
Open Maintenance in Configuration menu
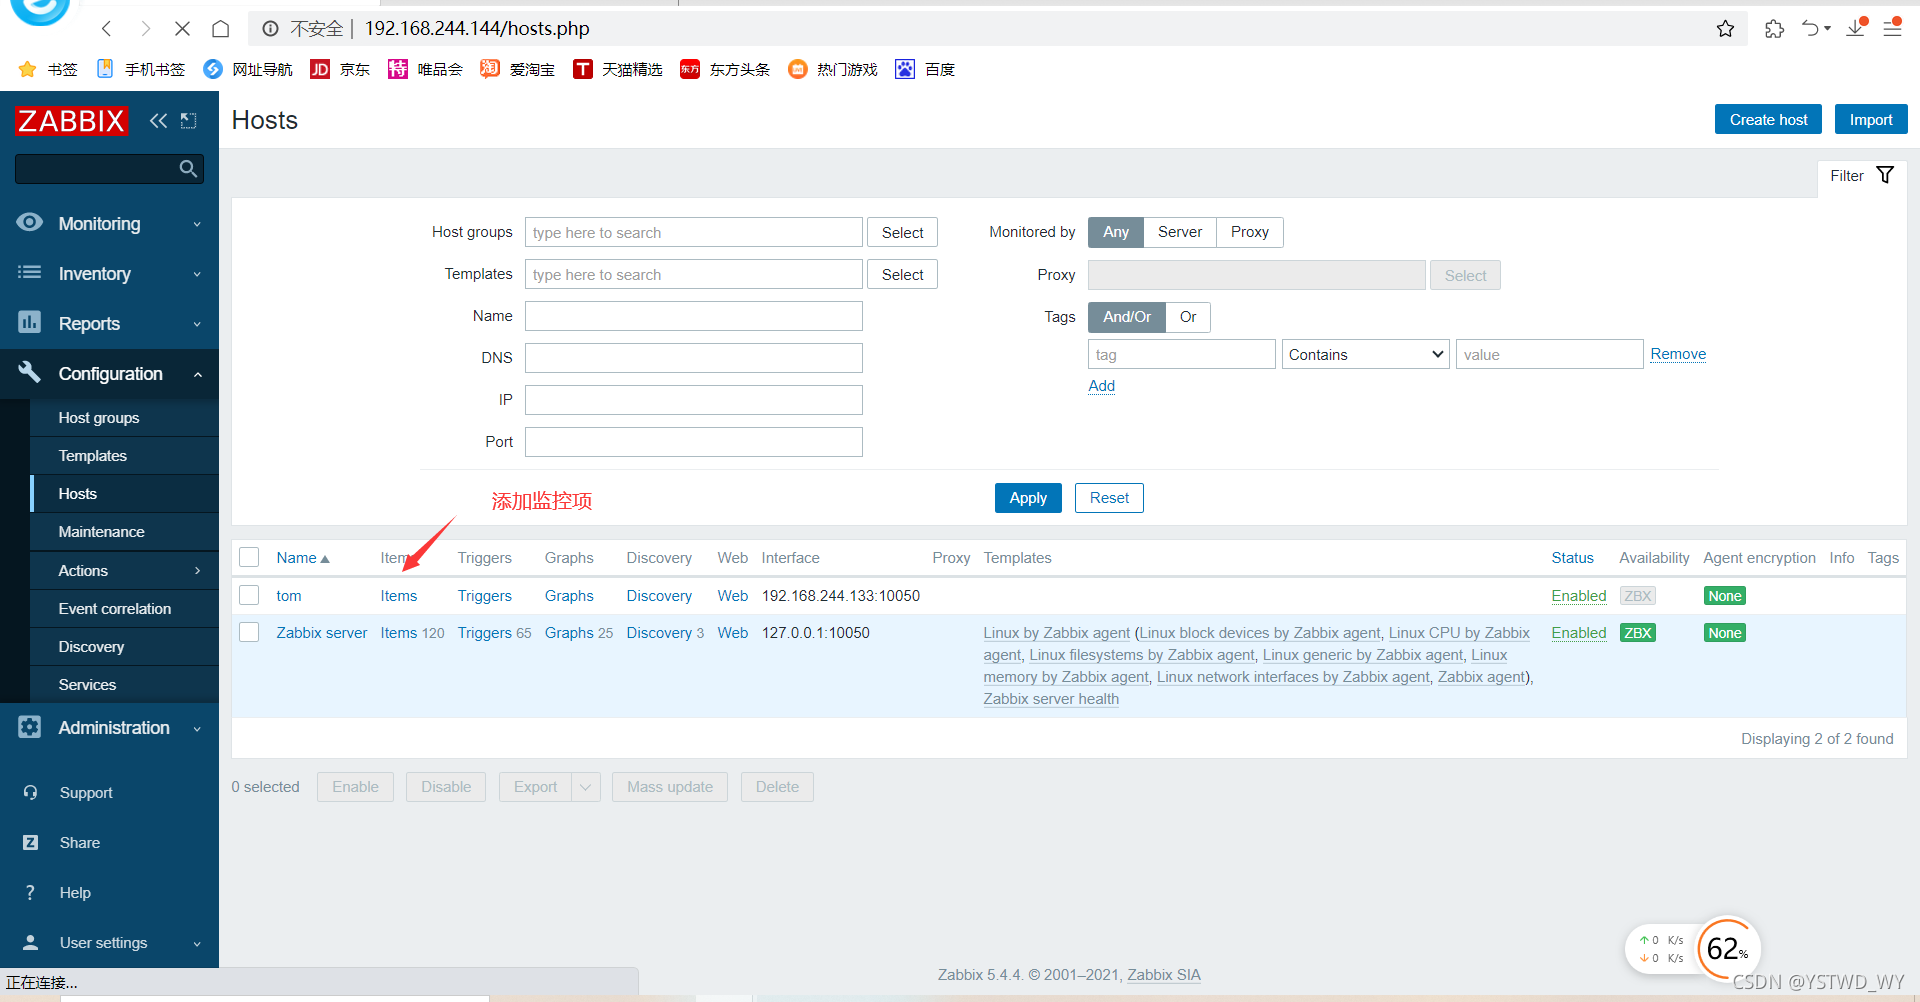click(101, 532)
